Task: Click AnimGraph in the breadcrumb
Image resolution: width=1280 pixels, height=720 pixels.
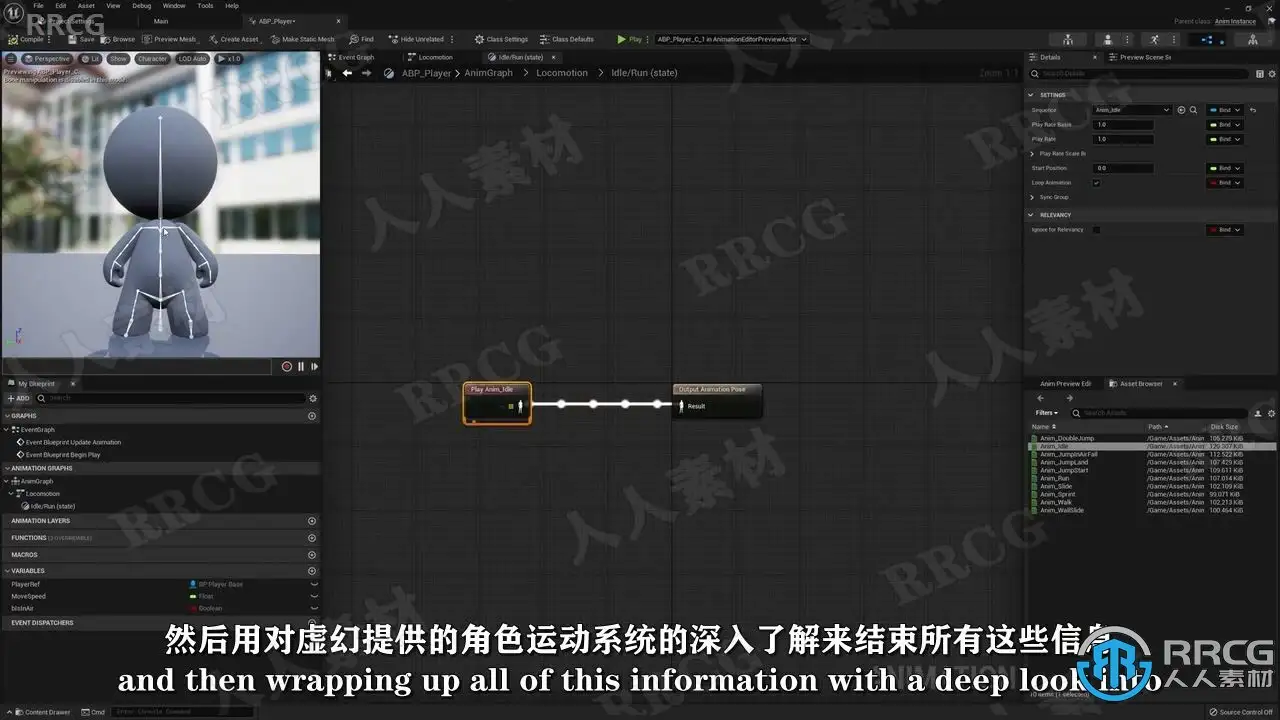Action: coord(489,73)
